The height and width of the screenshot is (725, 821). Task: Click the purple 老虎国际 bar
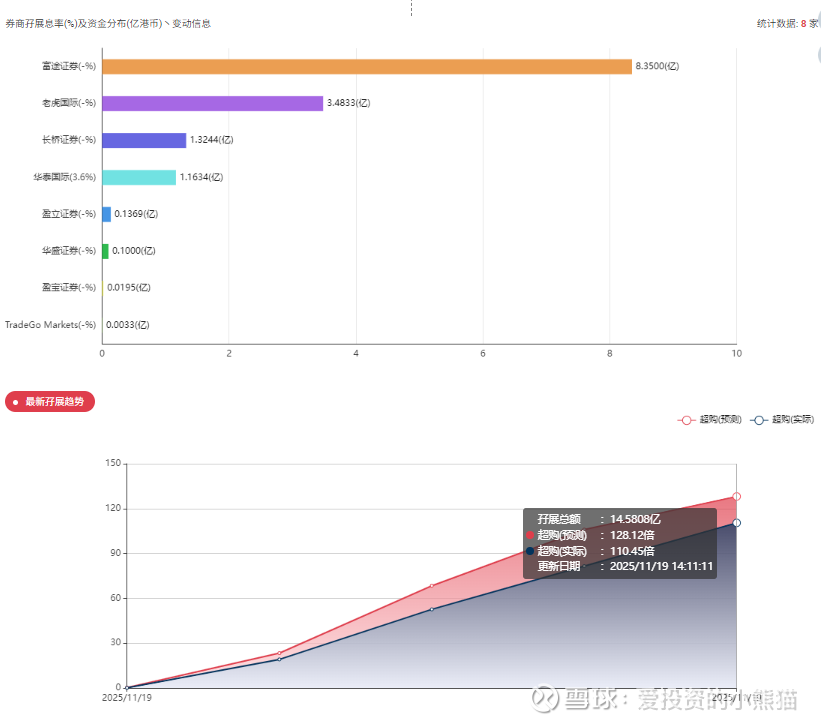click(x=213, y=103)
